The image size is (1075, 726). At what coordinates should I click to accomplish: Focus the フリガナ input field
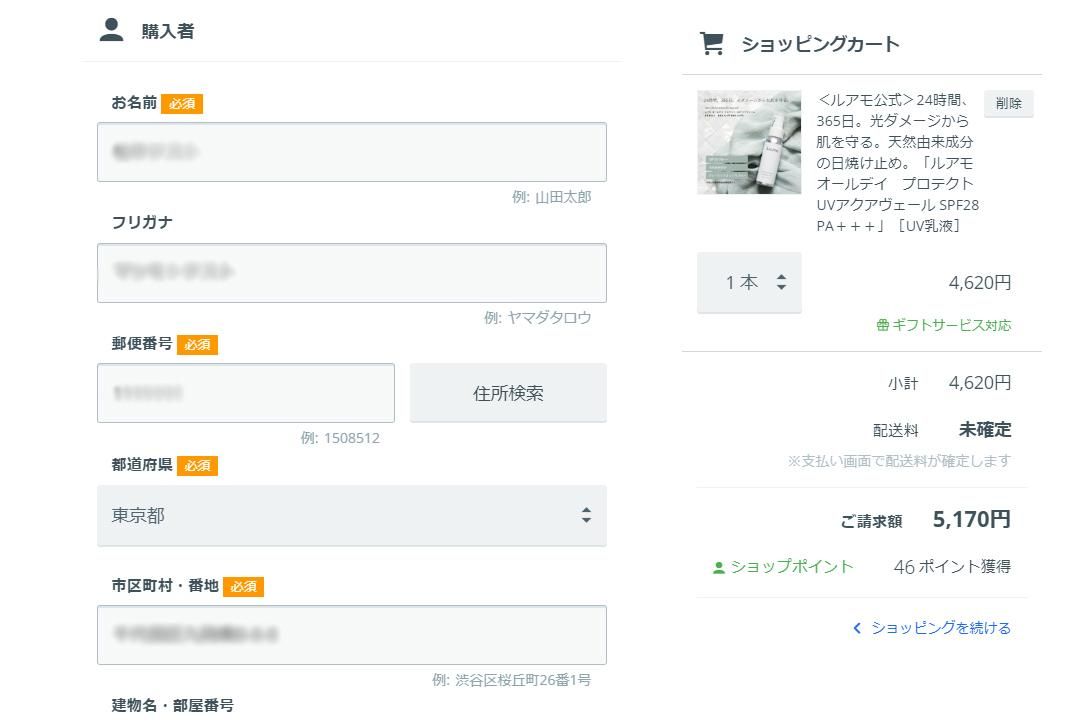[351, 273]
